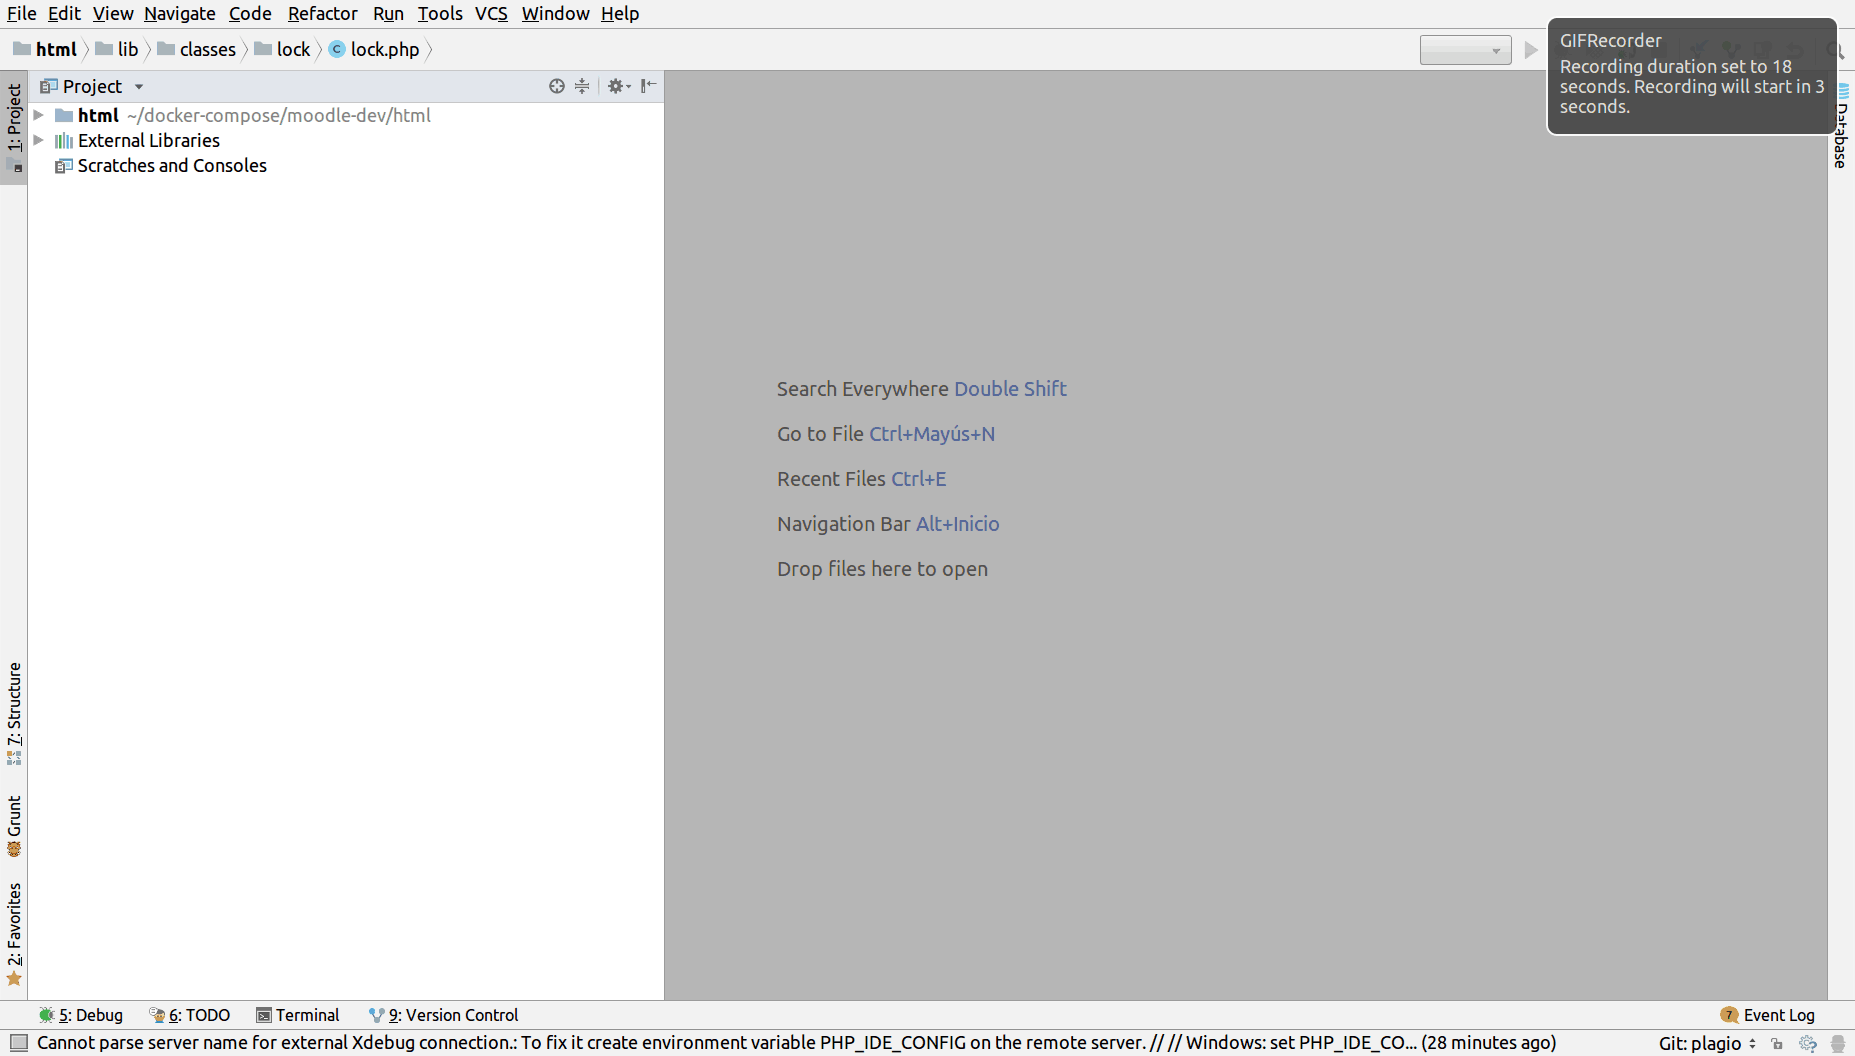Open the Grunt side tab
The image size is (1855, 1056).
(x=14, y=826)
